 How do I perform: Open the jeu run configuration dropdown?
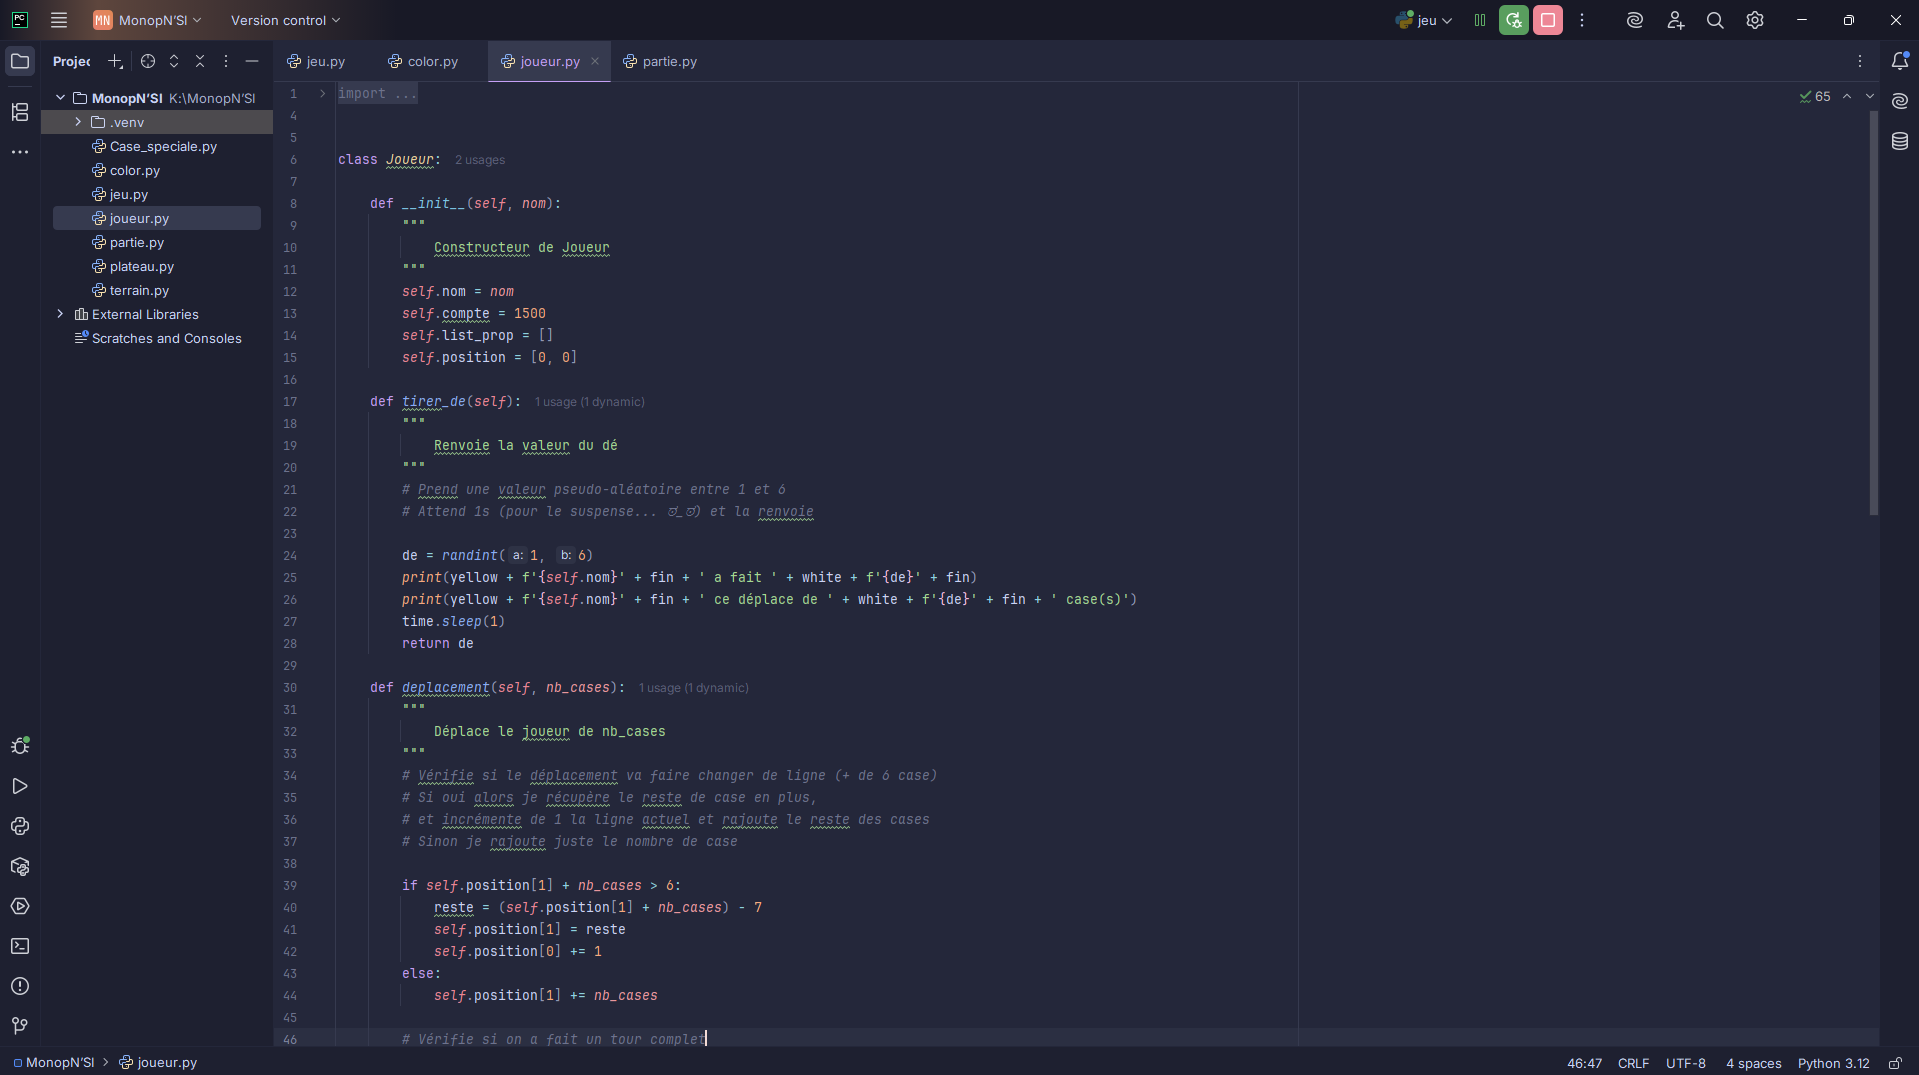pos(1425,20)
